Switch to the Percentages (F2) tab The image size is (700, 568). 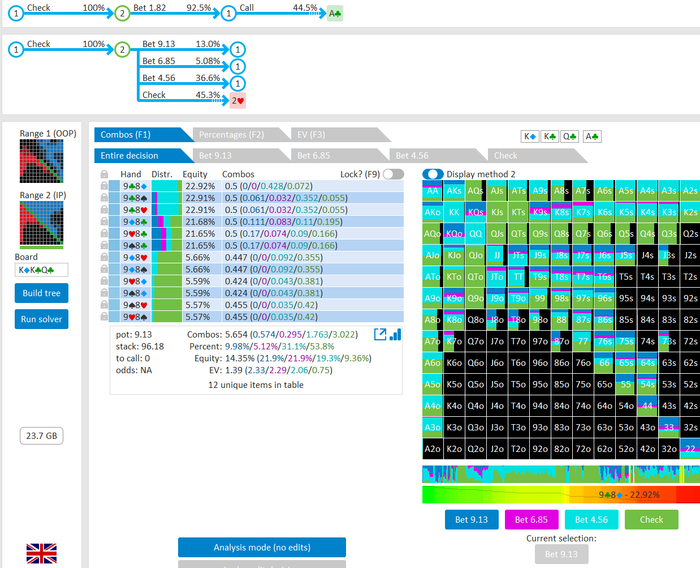click(229, 134)
